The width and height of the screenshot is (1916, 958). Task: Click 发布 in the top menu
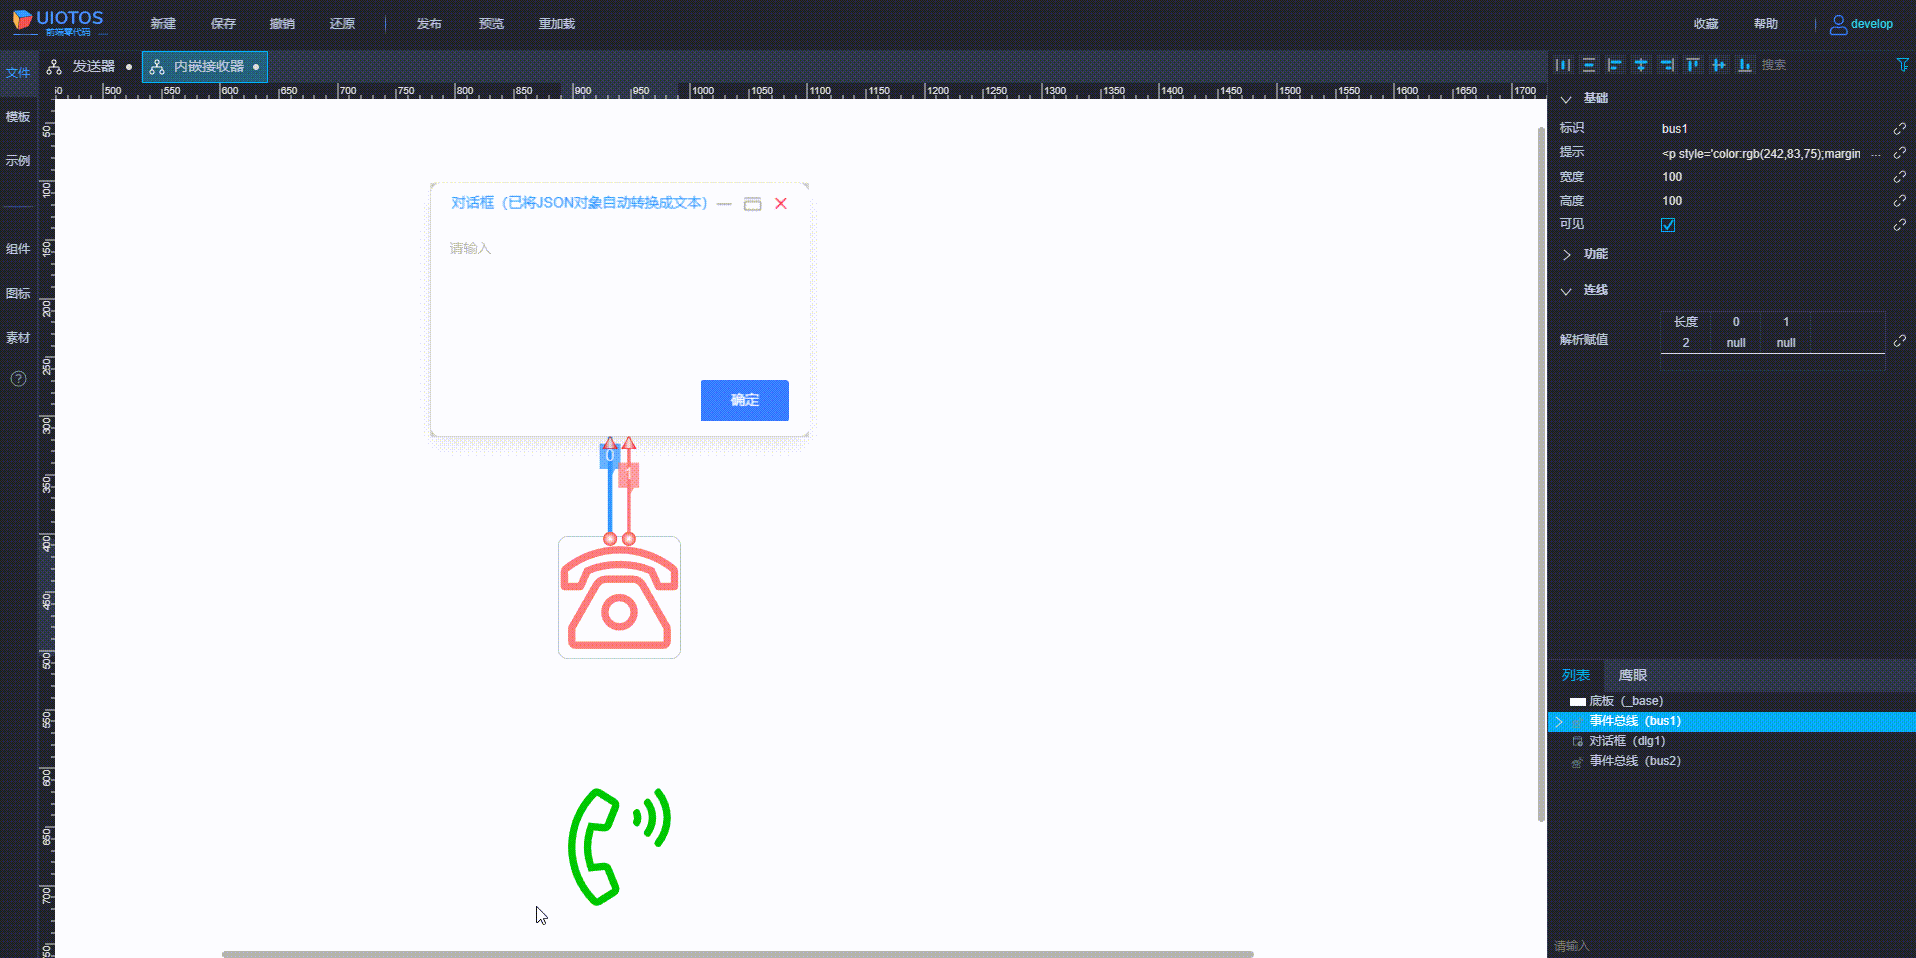(x=429, y=24)
